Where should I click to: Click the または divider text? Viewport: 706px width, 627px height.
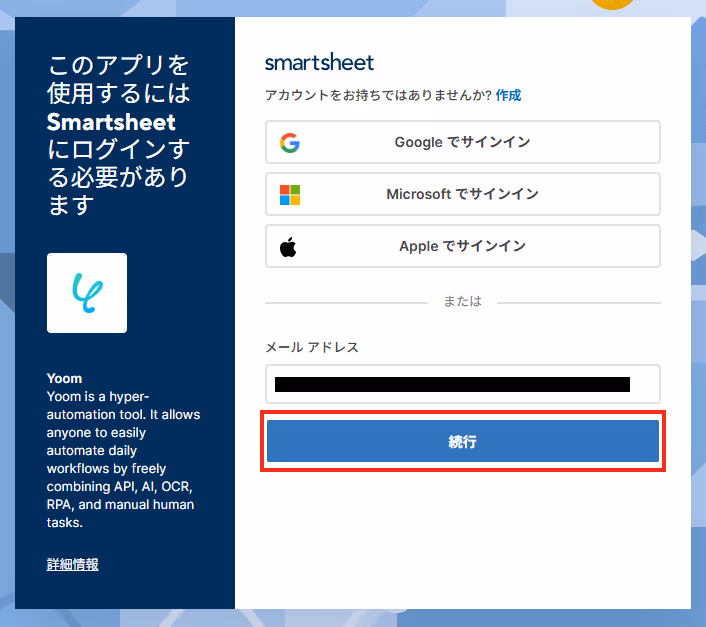click(x=463, y=301)
